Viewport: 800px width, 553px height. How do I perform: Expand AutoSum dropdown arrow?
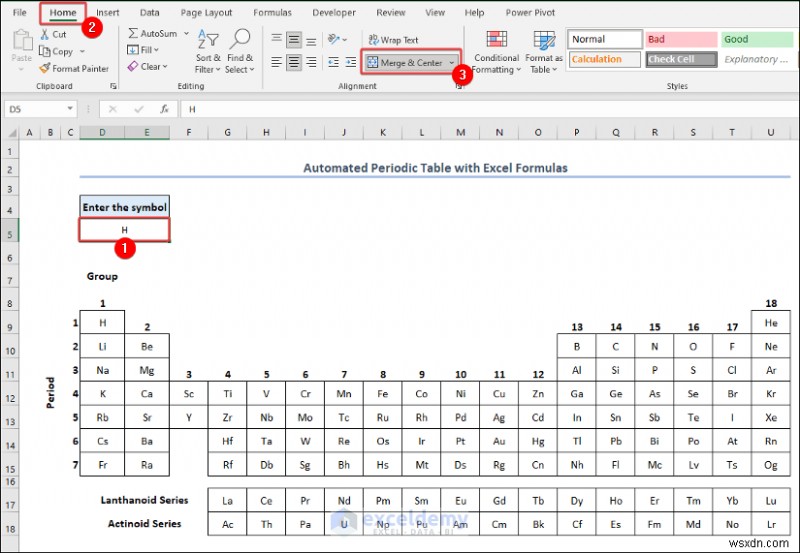pyautogui.click(x=186, y=33)
